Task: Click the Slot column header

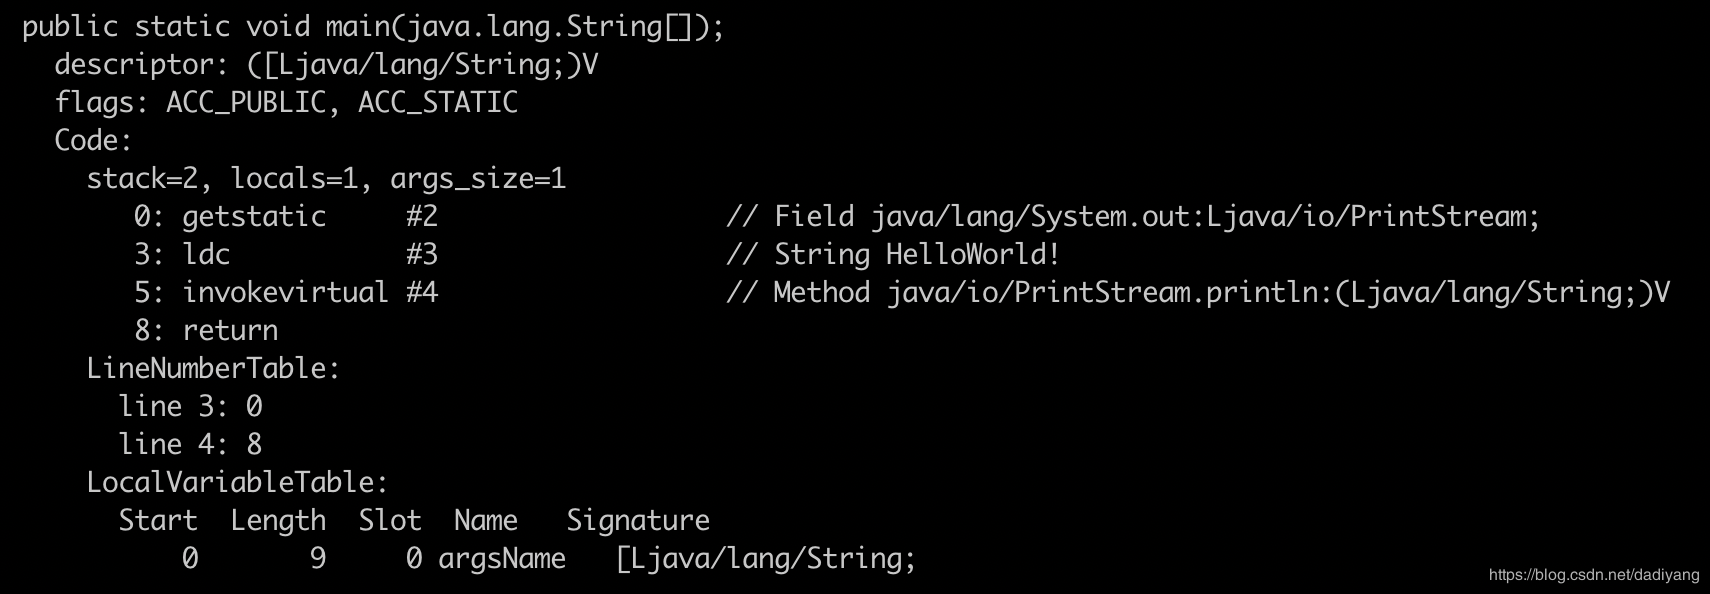Action: (390, 520)
